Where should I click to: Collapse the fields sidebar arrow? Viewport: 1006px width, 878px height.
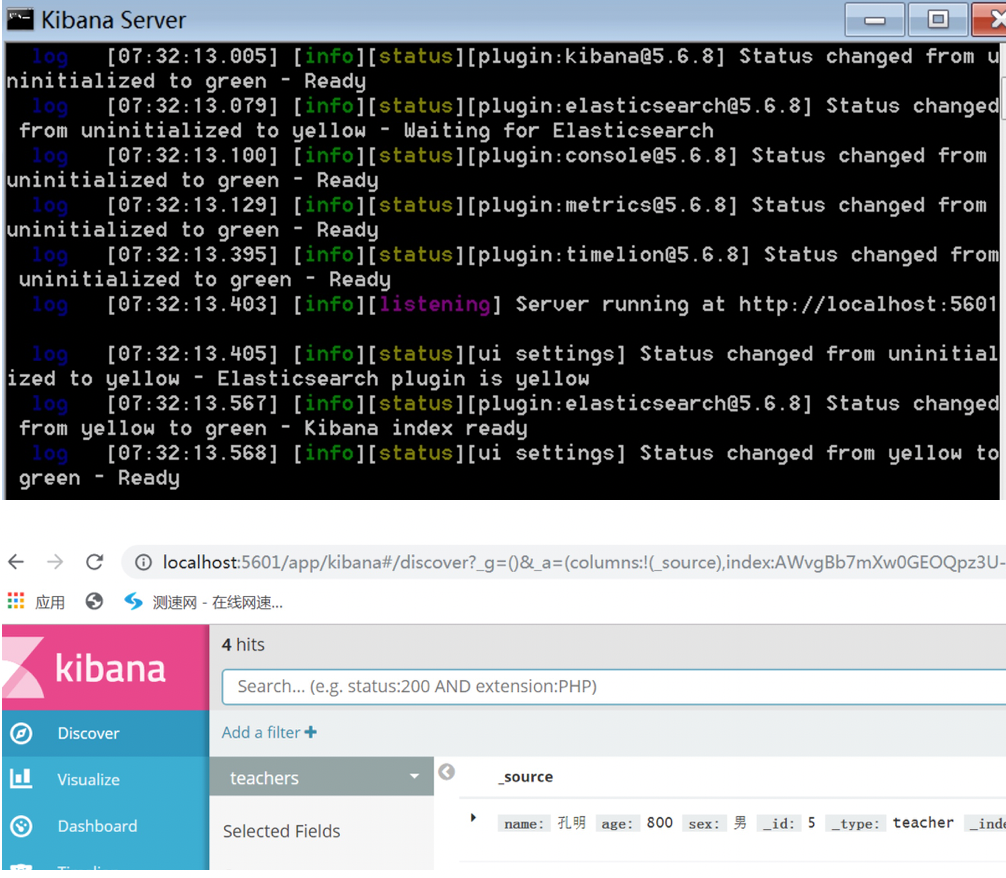click(447, 771)
